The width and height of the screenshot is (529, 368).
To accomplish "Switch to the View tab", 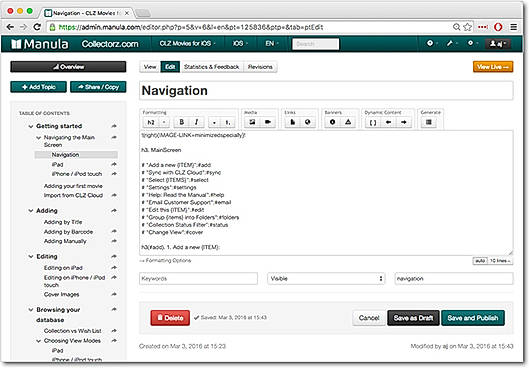I will point(150,67).
